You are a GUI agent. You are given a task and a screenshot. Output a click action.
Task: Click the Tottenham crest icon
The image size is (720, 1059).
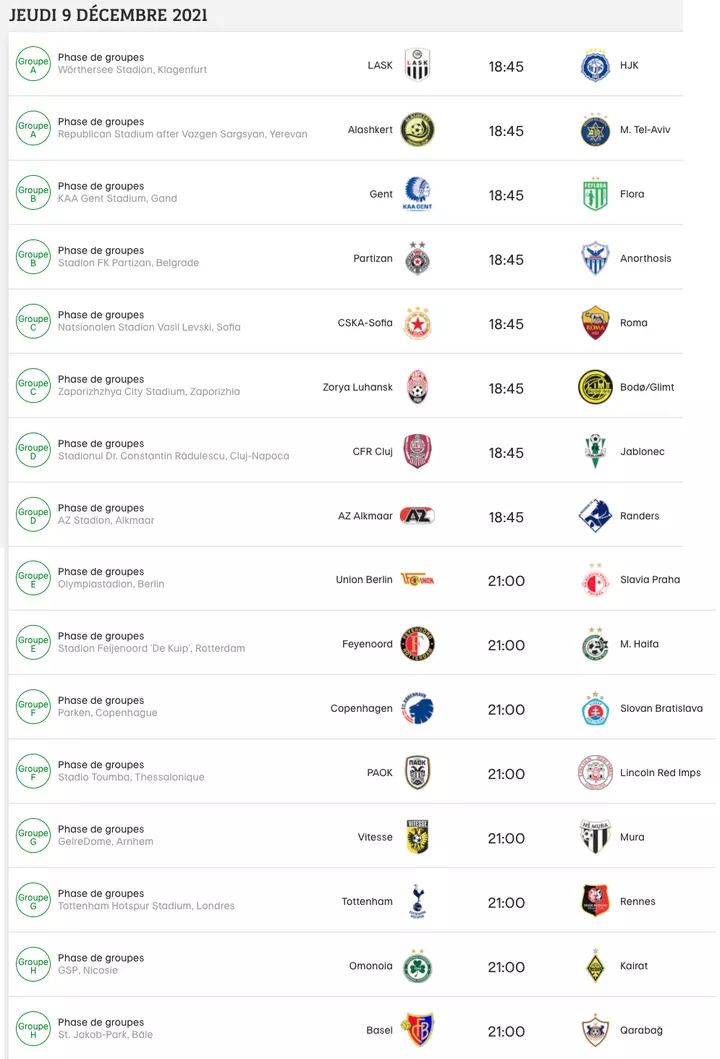pos(417,901)
